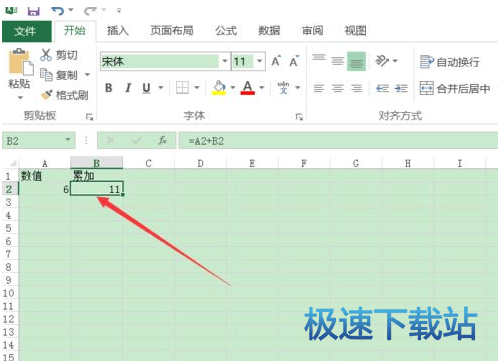498x361 pixels.
Task: Open the 文件 (File) tab
Action: tap(27, 31)
